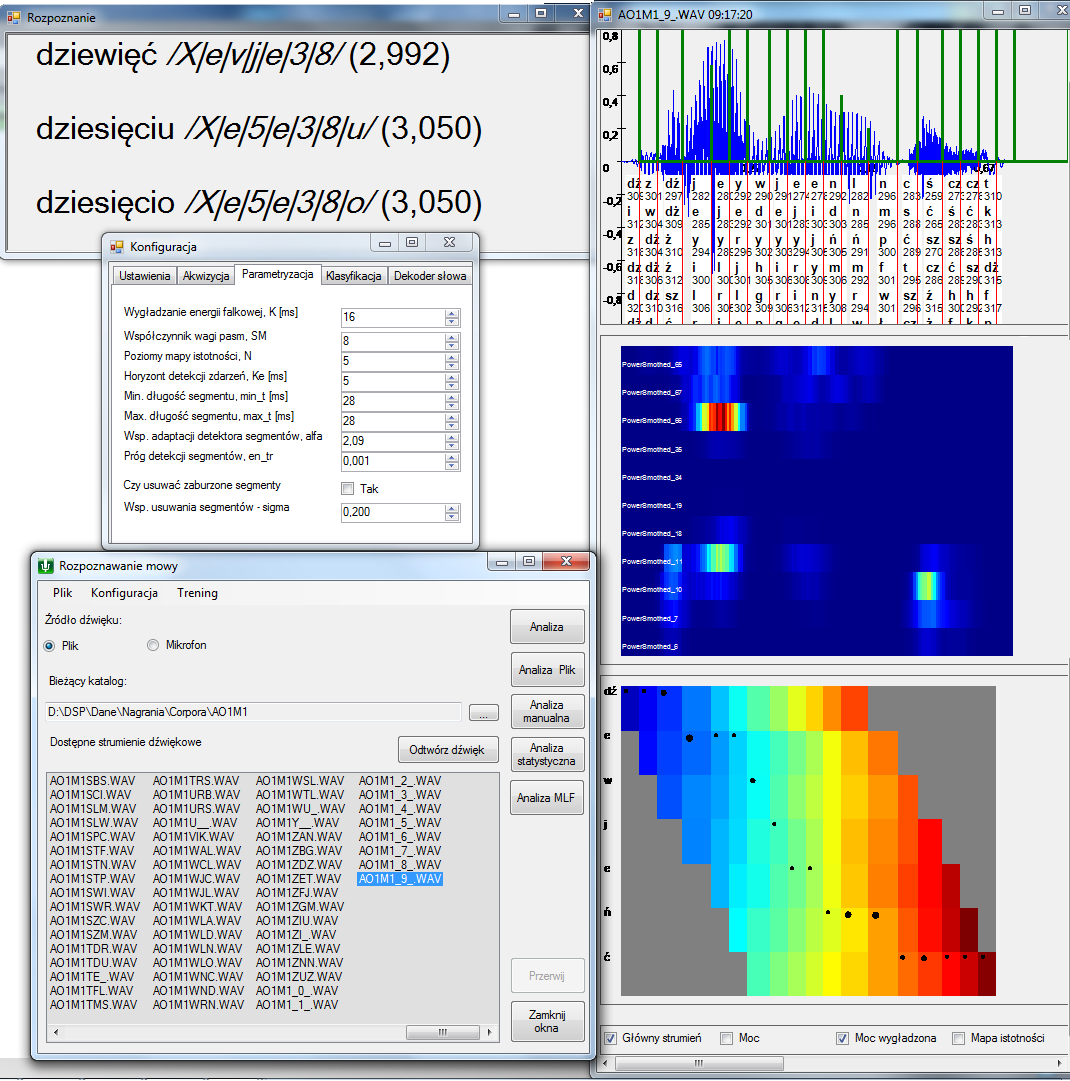Image resolution: width=1070 pixels, height=1081 pixels.
Task: Enable the Tak checkbox for removing disturbed segments
Action: [347, 489]
